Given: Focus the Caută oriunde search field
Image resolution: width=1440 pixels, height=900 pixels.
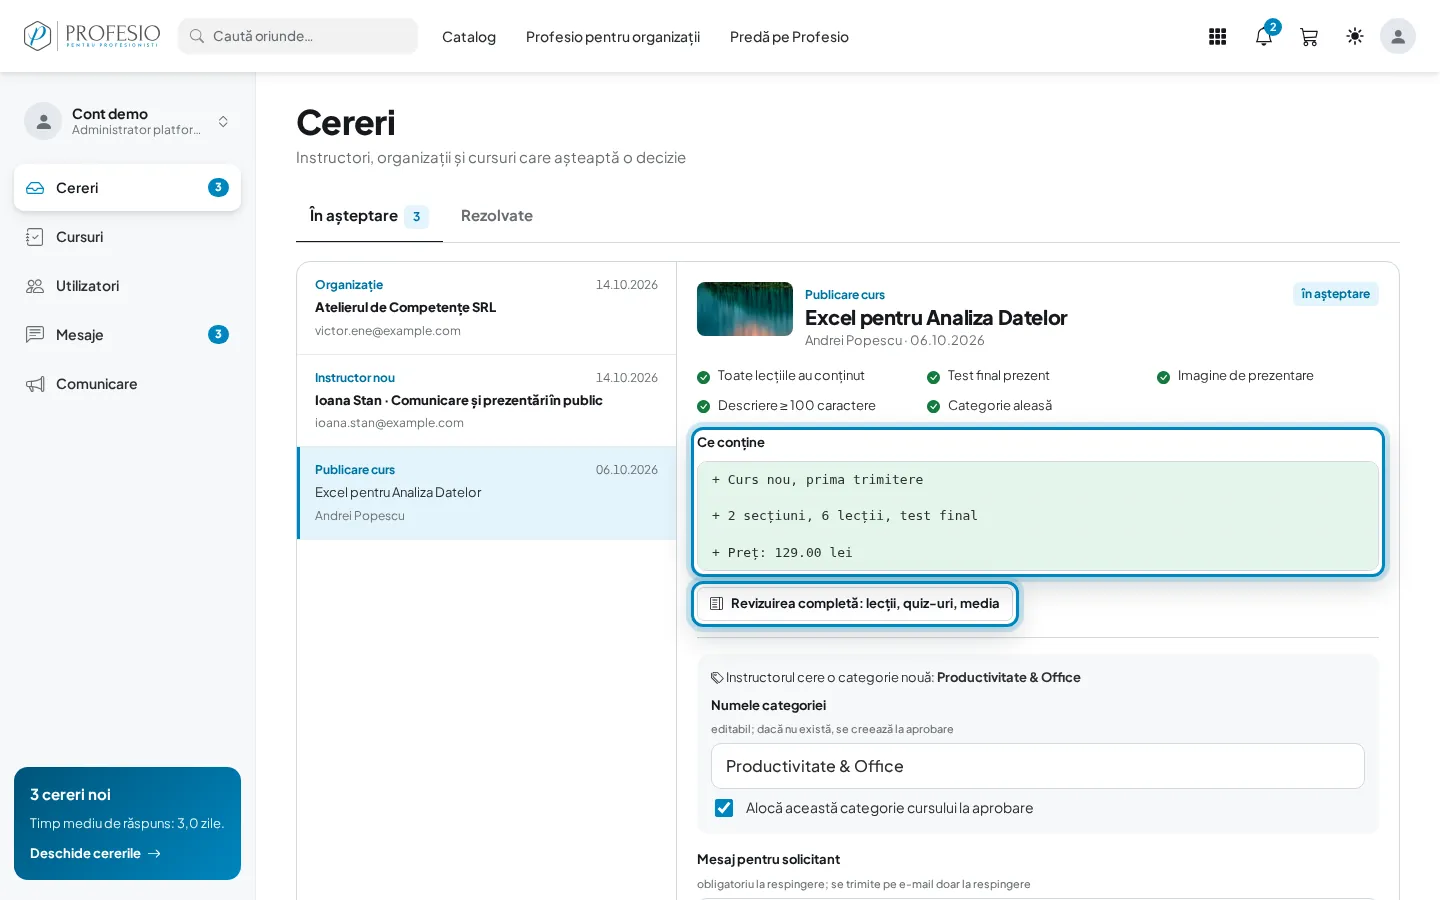Looking at the screenshot, I should coord(298,36).
